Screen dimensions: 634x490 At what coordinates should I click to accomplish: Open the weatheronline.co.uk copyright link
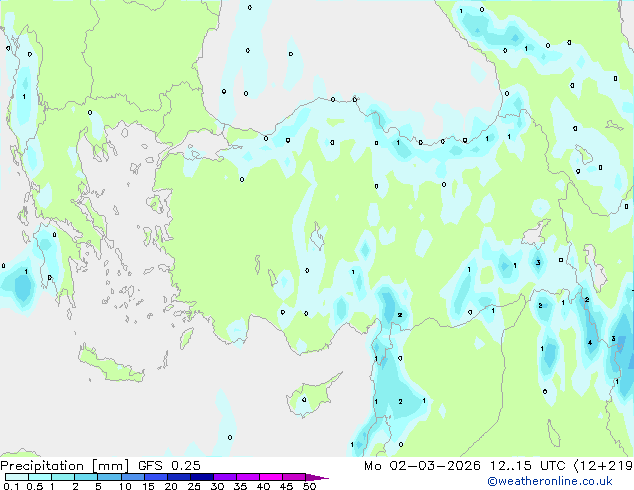click(550, 481)
